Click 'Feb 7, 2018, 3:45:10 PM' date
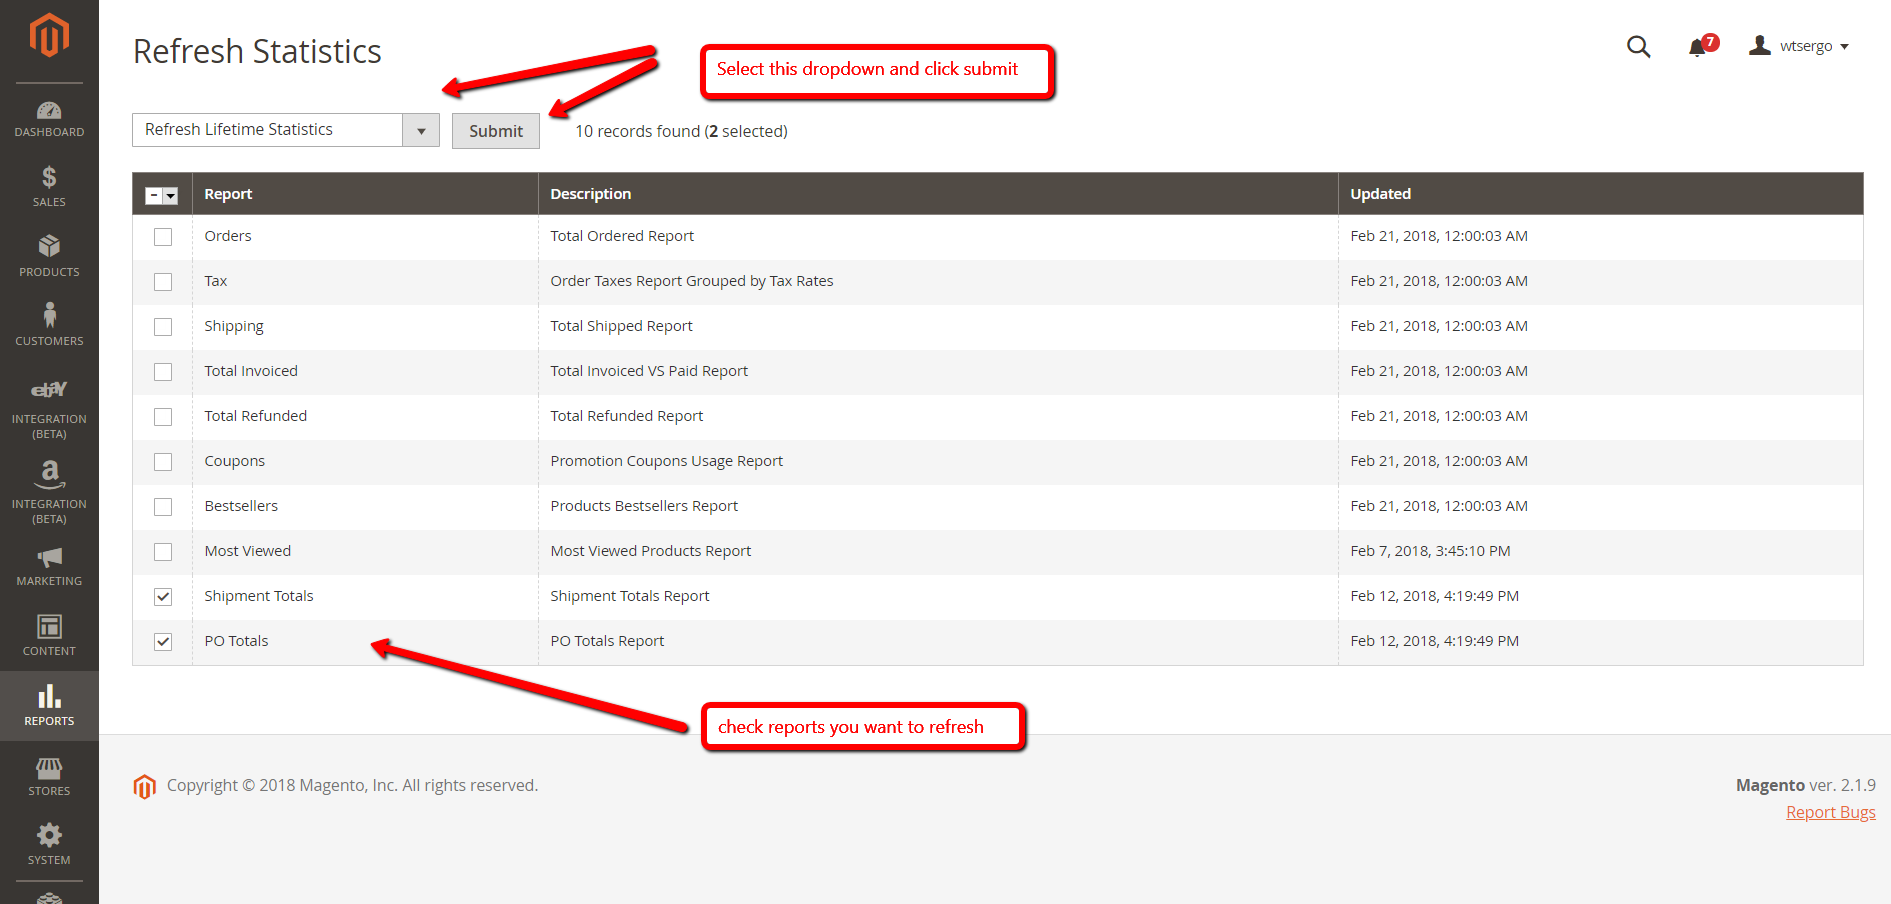 click(x=1430, y=551)
